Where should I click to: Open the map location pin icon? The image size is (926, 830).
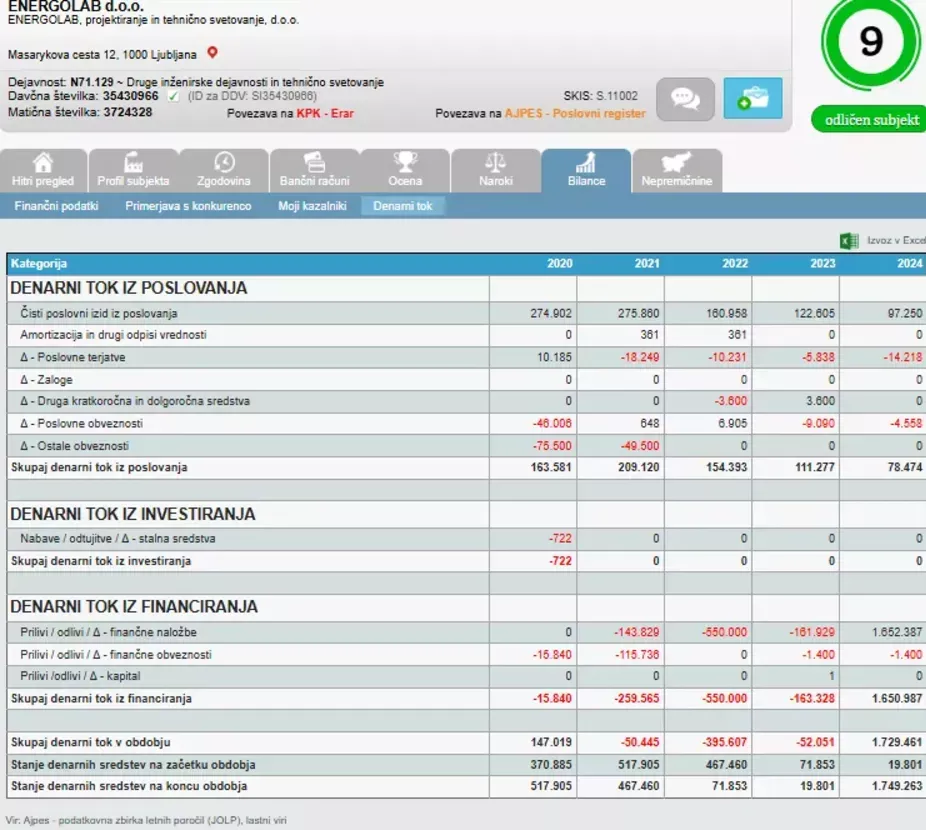(213, 53)
